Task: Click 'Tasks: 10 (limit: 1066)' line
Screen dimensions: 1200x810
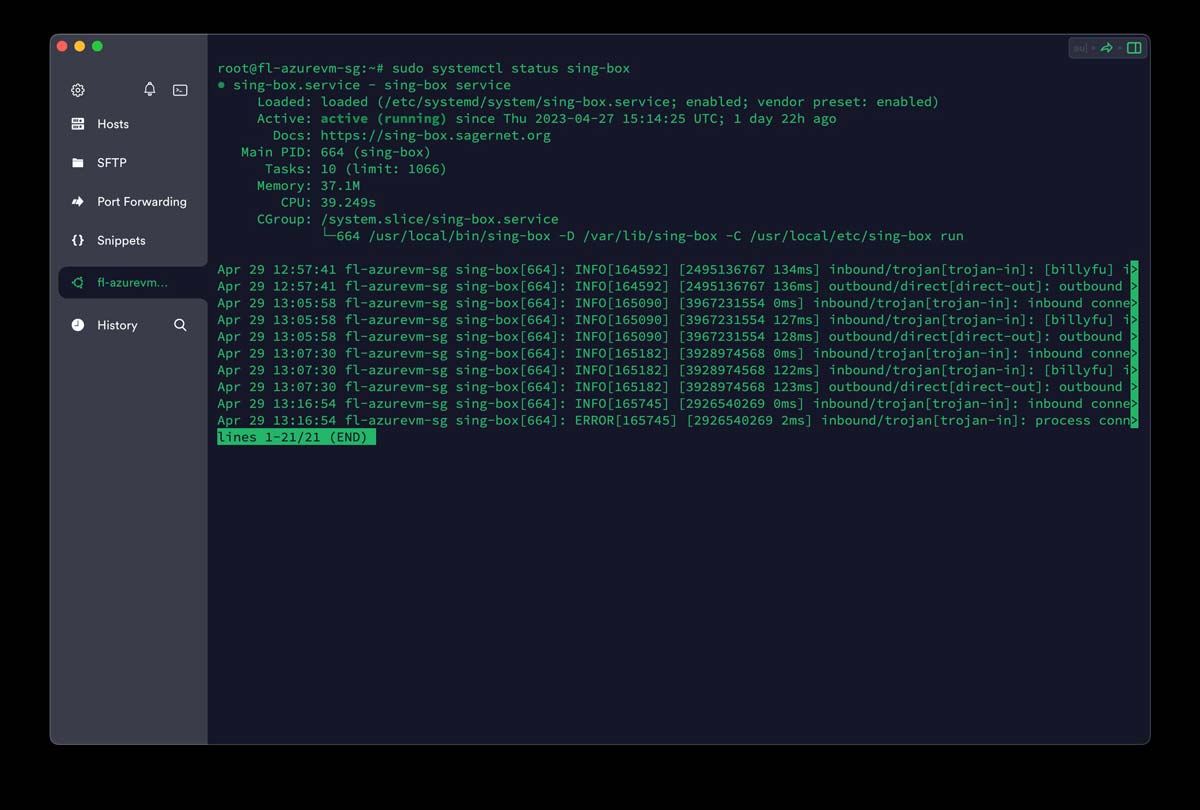Action: pos(356,169)
